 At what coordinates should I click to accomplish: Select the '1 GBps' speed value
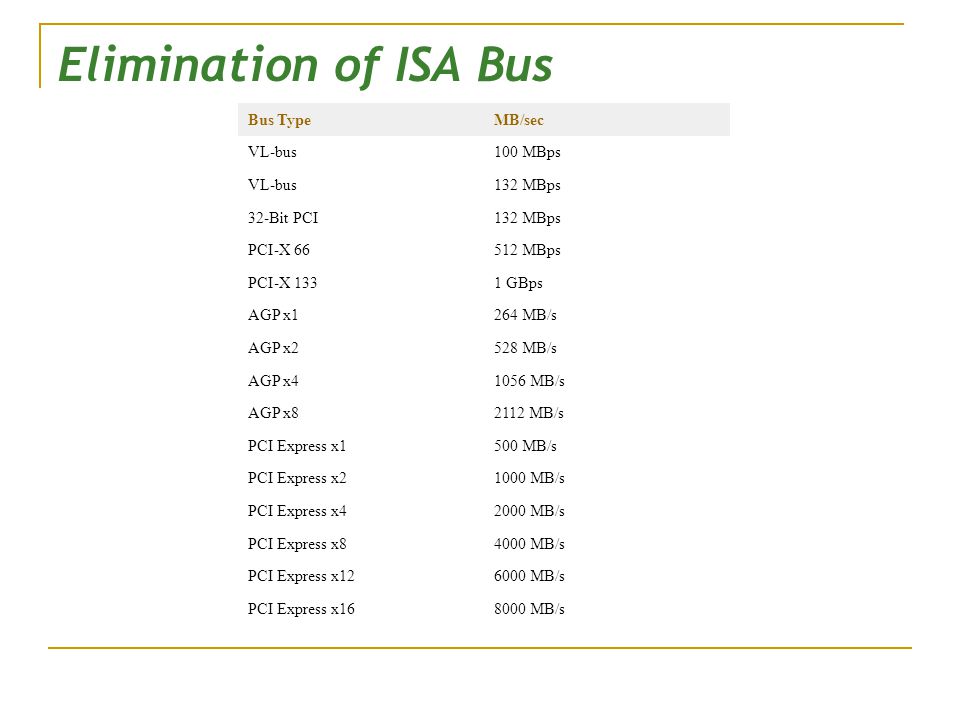[x=518, y=283]
